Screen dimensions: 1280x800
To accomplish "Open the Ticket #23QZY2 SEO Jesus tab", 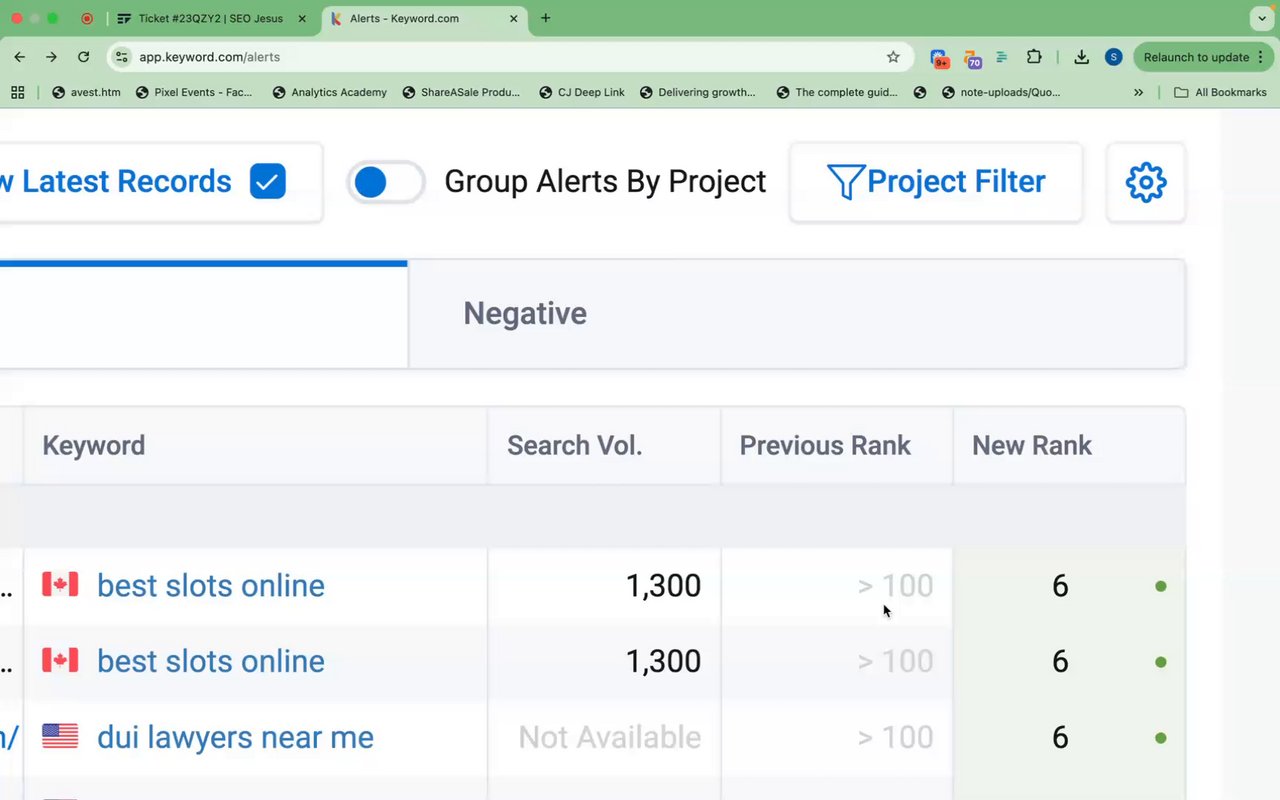I will [x=210, y=18].
